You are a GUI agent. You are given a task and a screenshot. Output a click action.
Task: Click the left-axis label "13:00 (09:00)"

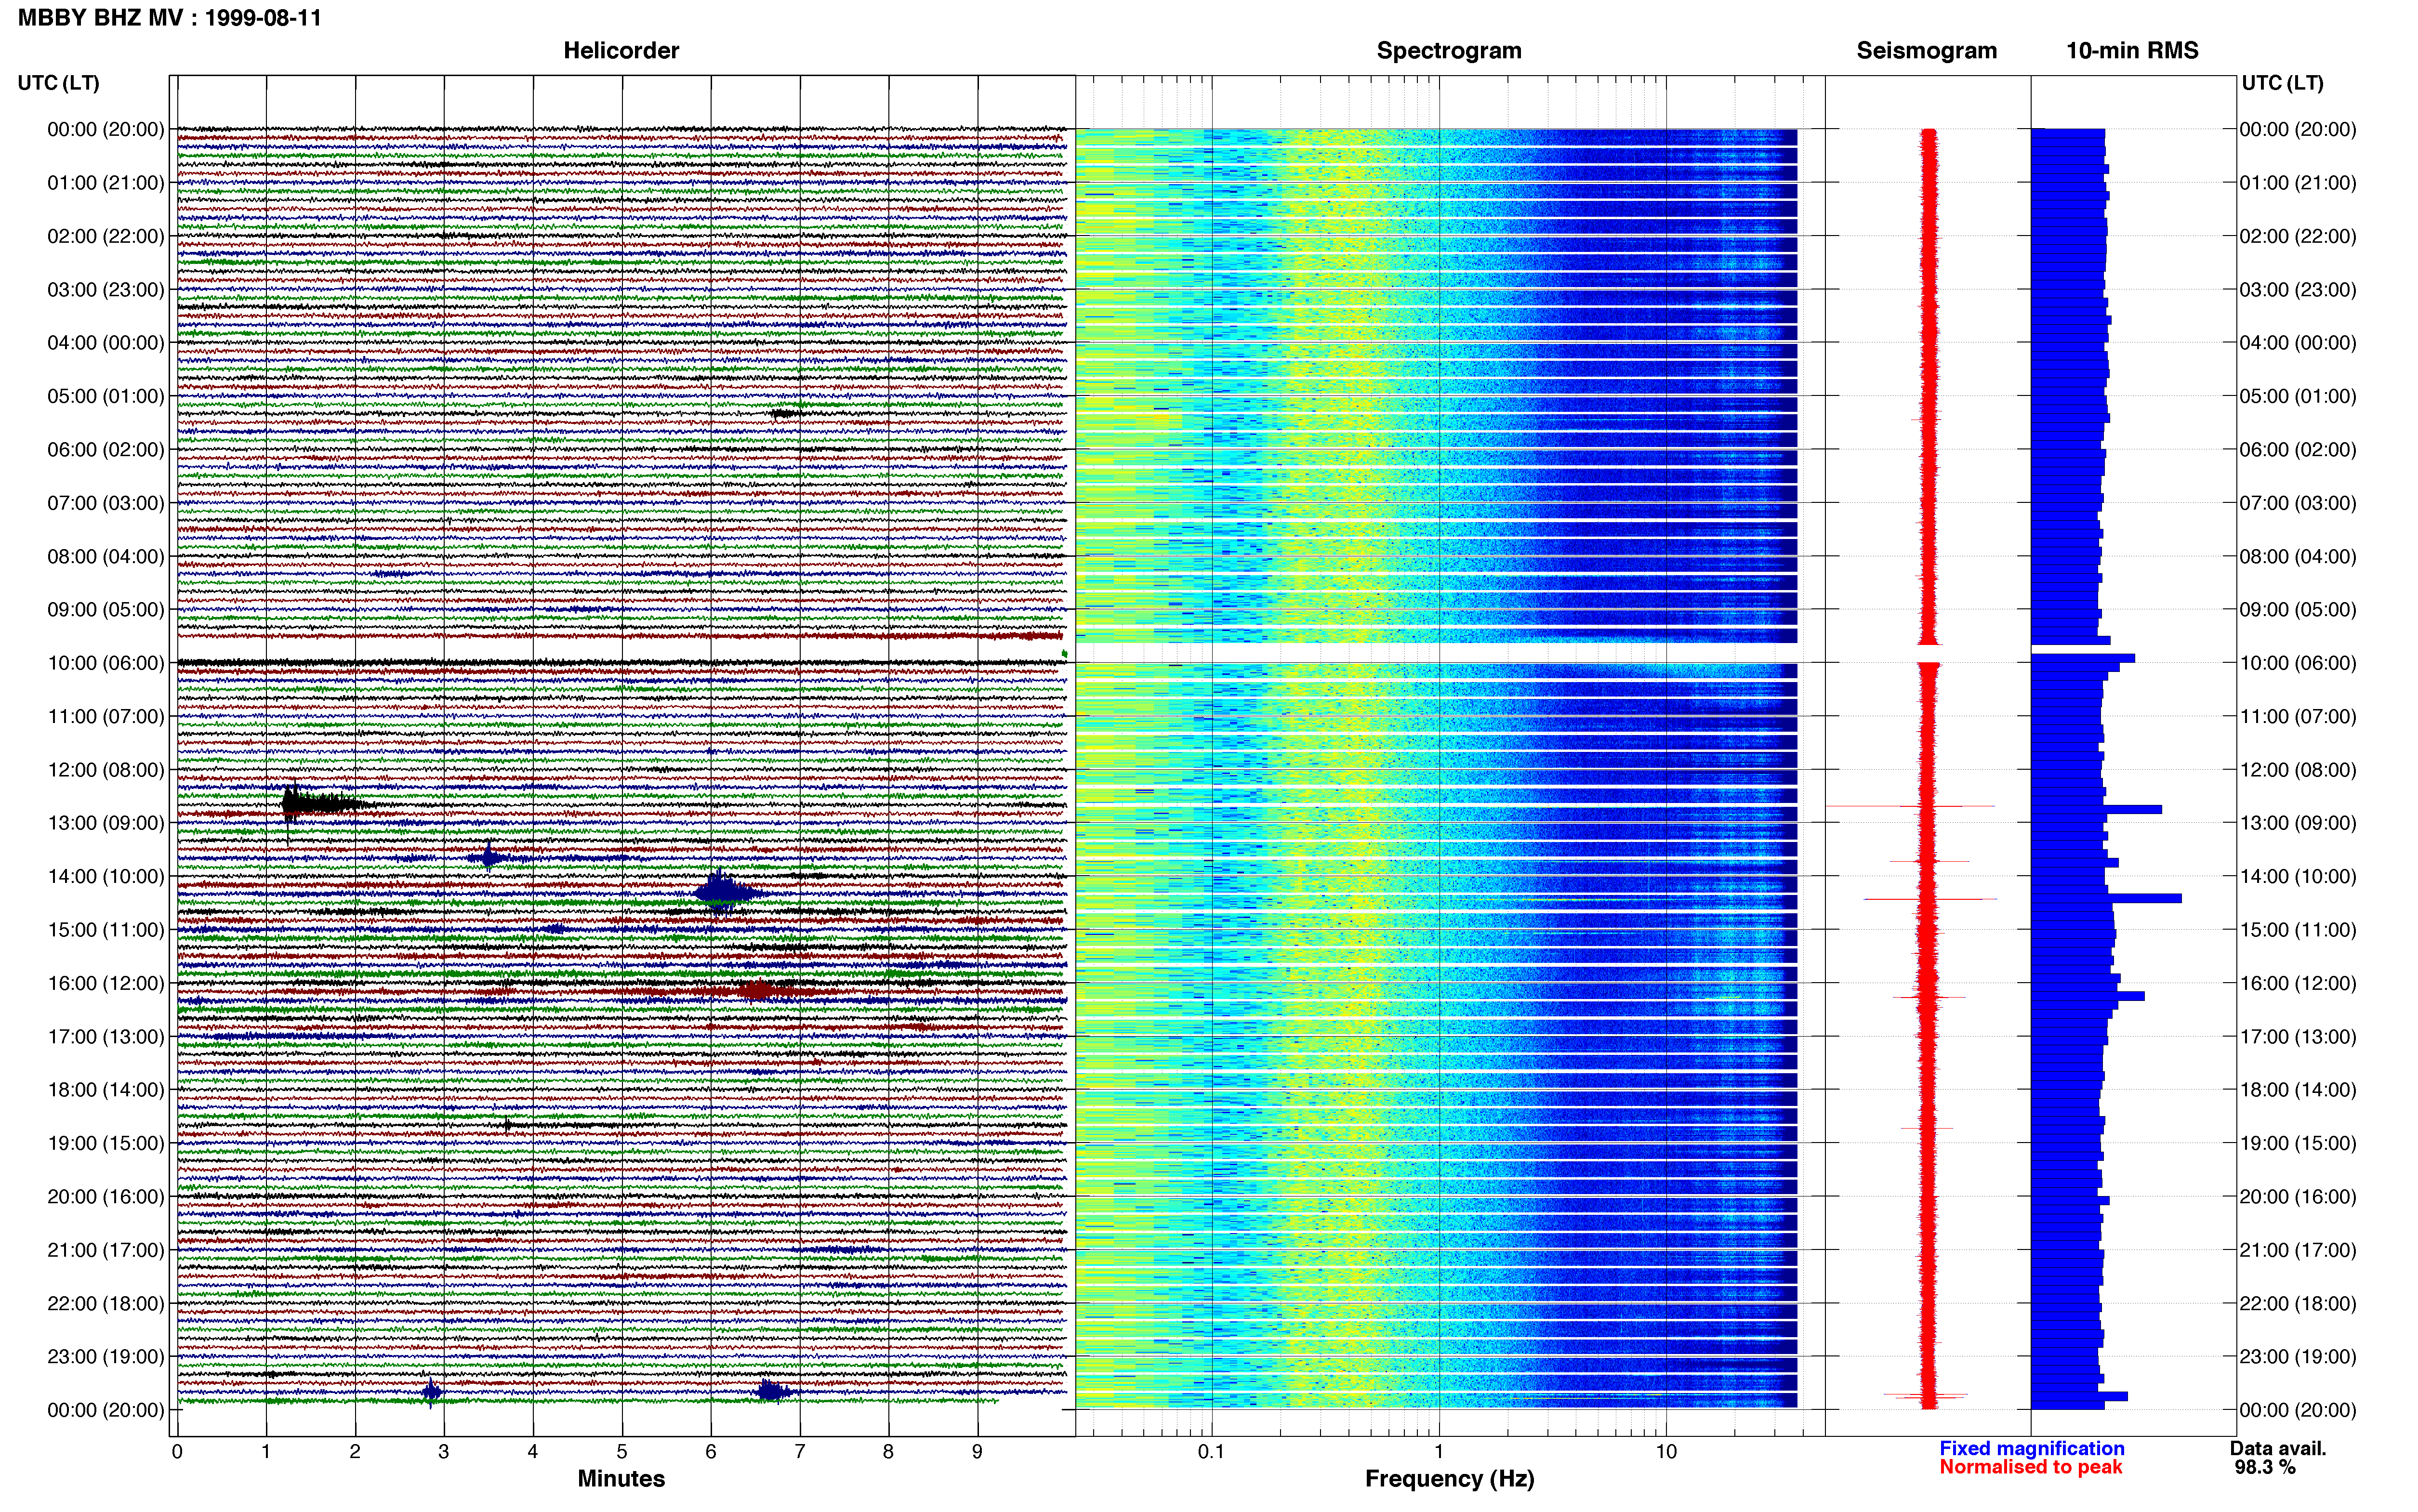(x=106, y=823)
